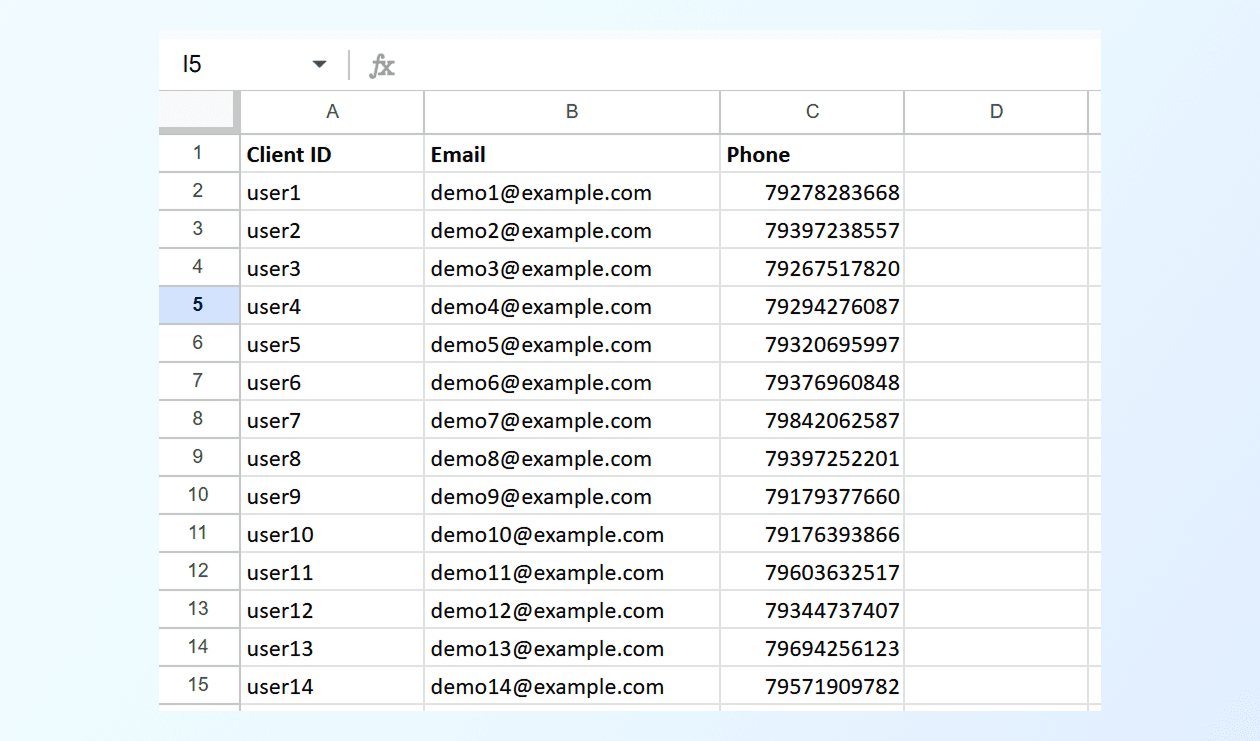Select column D header
This screenshot has height=741, width=1260.
996,112
